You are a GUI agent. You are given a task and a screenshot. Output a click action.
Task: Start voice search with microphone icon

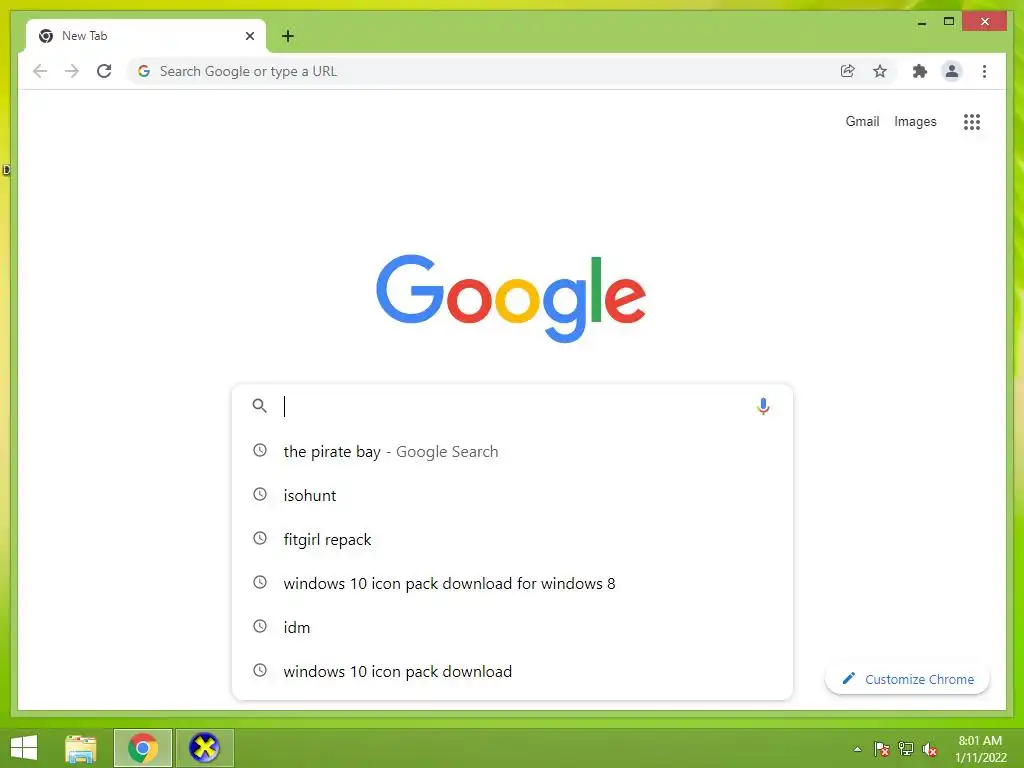763,406
